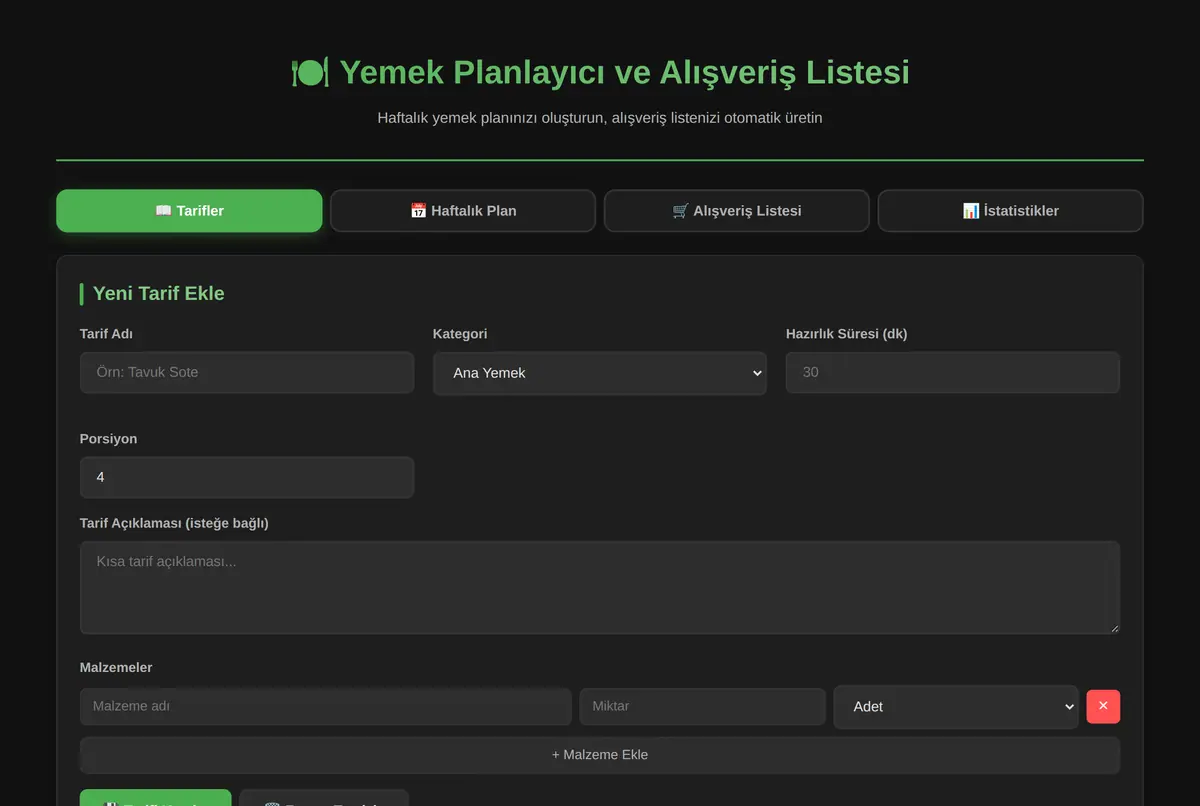Image resolution: width=1200 pixels, height=806 pixels.
Task: Click the + Malzeme Ekle button
Action: (x=600, y=755)
